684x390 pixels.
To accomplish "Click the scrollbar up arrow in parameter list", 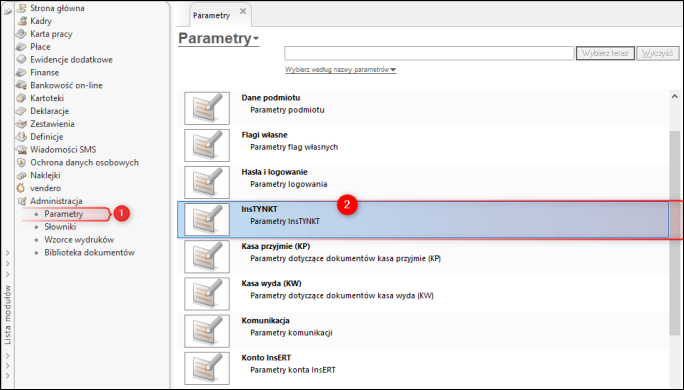I will pos(674,96).
